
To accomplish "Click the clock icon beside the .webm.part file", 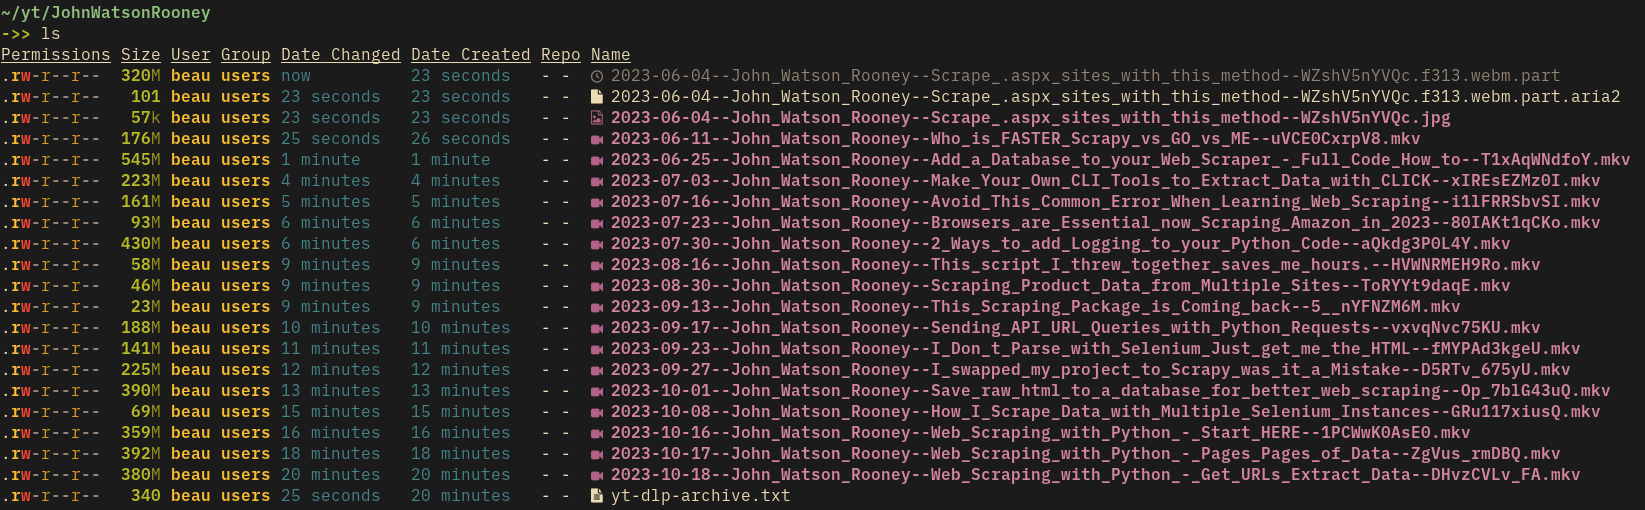I will click(x=597, y=76).
